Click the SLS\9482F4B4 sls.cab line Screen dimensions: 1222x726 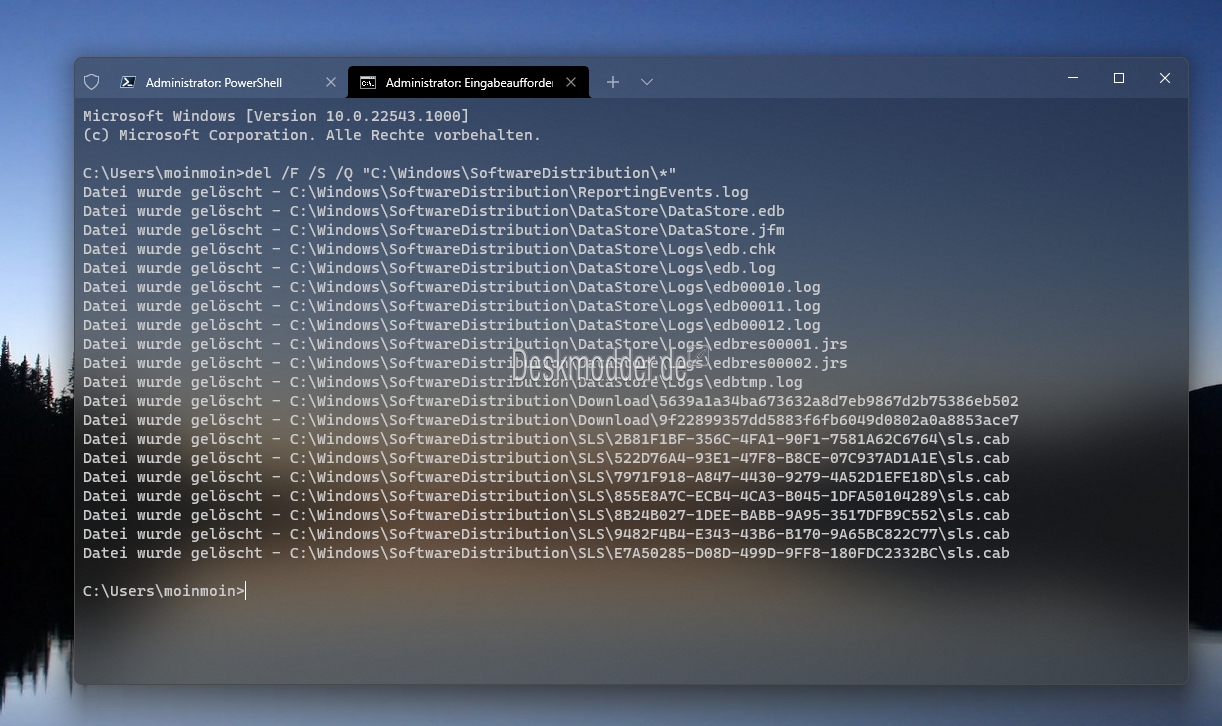coord(546,534)
